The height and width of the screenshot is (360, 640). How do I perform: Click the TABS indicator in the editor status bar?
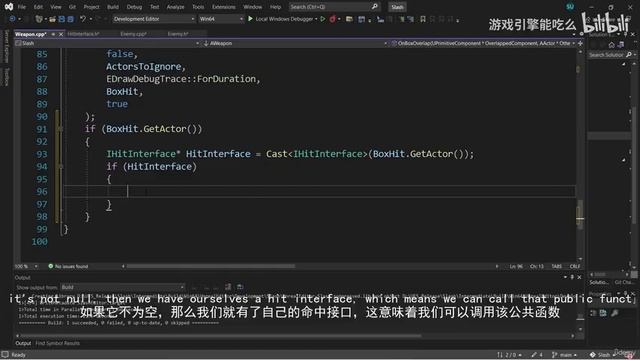[x=556, y=267]
